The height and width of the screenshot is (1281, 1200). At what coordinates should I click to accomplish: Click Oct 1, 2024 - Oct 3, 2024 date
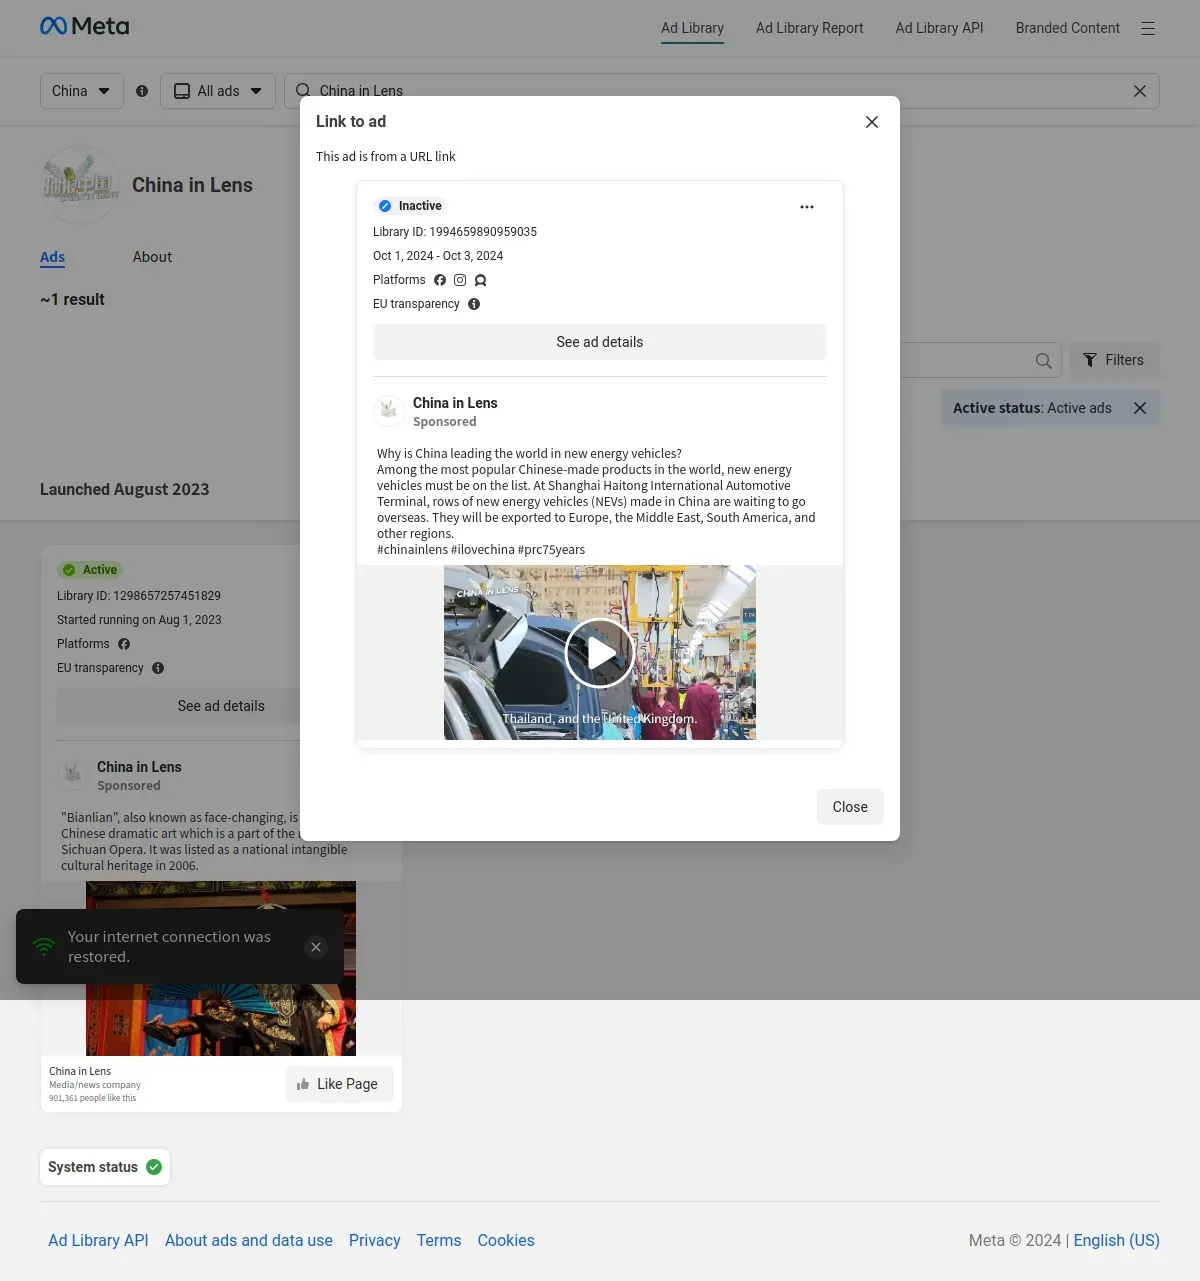(438, 256)
